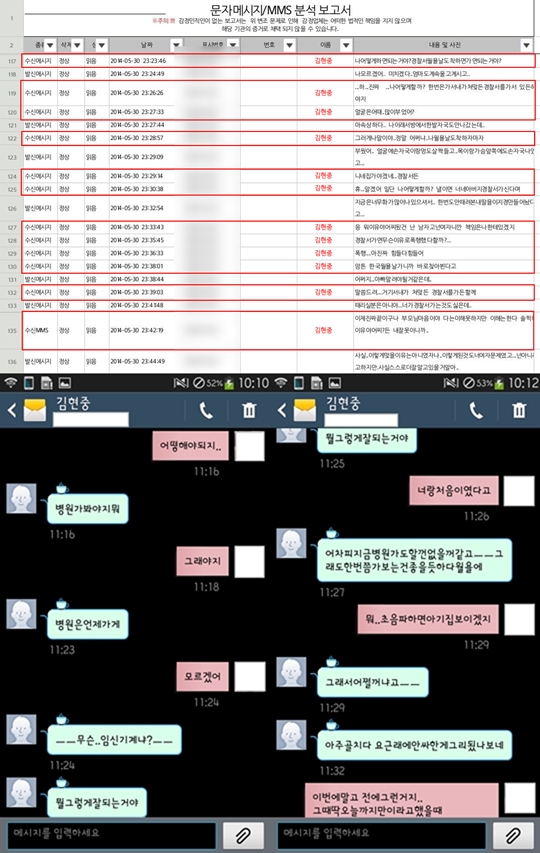Tap the muted NFC icon in the 10:12 status bar
Image resolution: width=540 pixels, height=853 pixels.
click(x=451, y=383)
